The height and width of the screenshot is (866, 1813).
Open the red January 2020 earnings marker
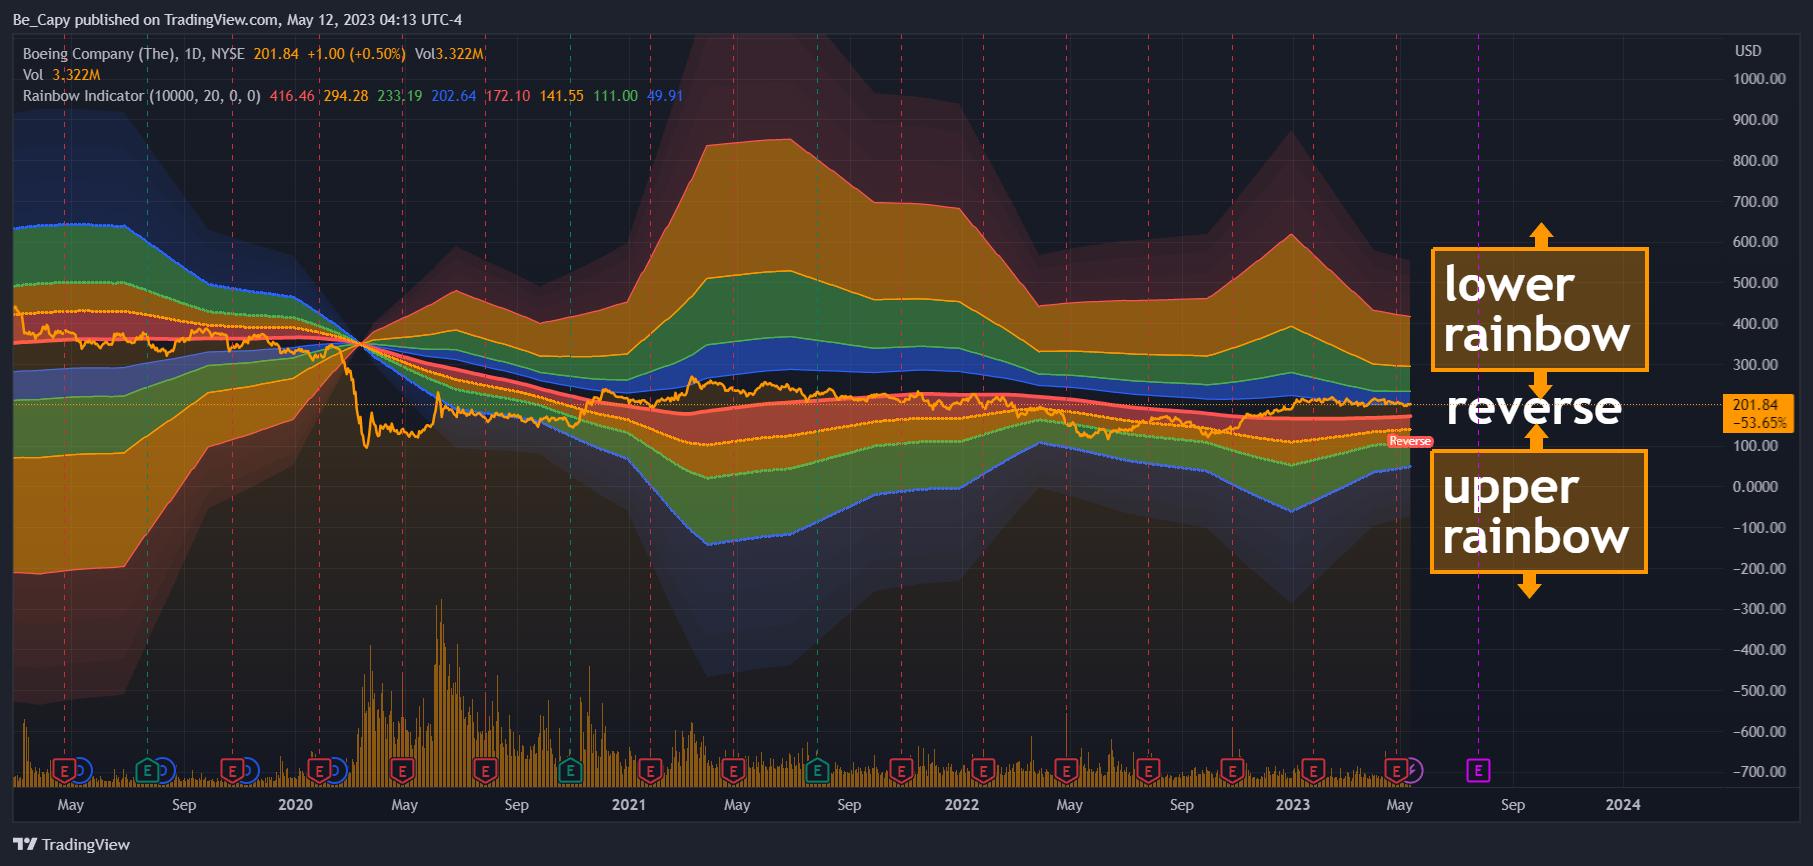tap(319, 771)
